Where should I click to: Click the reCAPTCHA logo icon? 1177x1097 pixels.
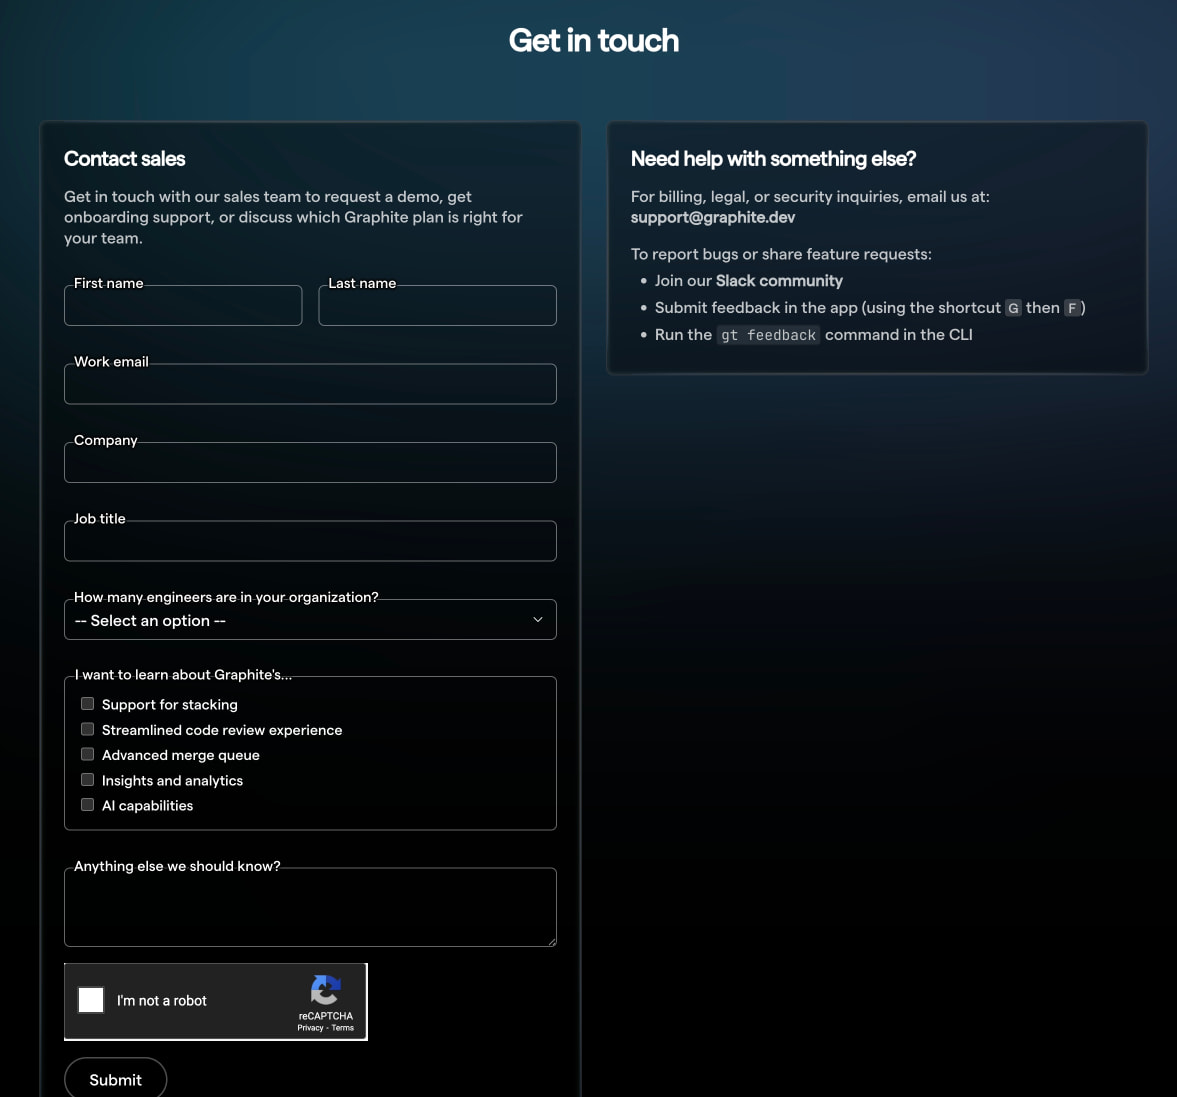pyautogui.click(x=326, y=990)
